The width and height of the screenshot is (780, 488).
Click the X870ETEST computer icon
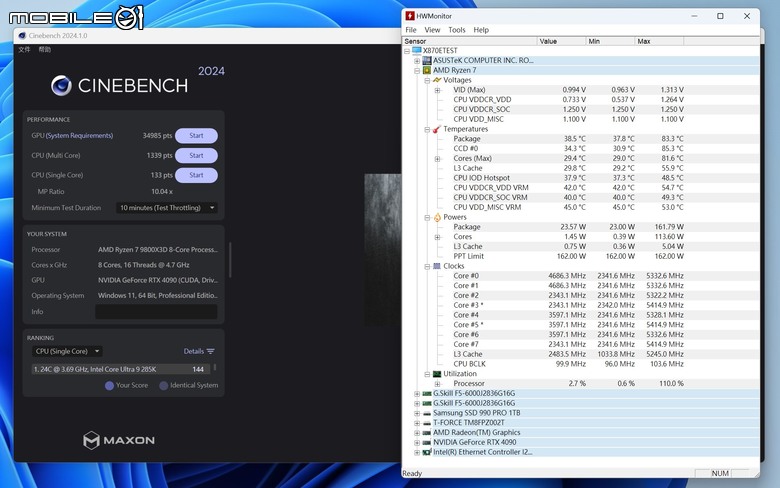pyautogui.click(x=417, y=50)
